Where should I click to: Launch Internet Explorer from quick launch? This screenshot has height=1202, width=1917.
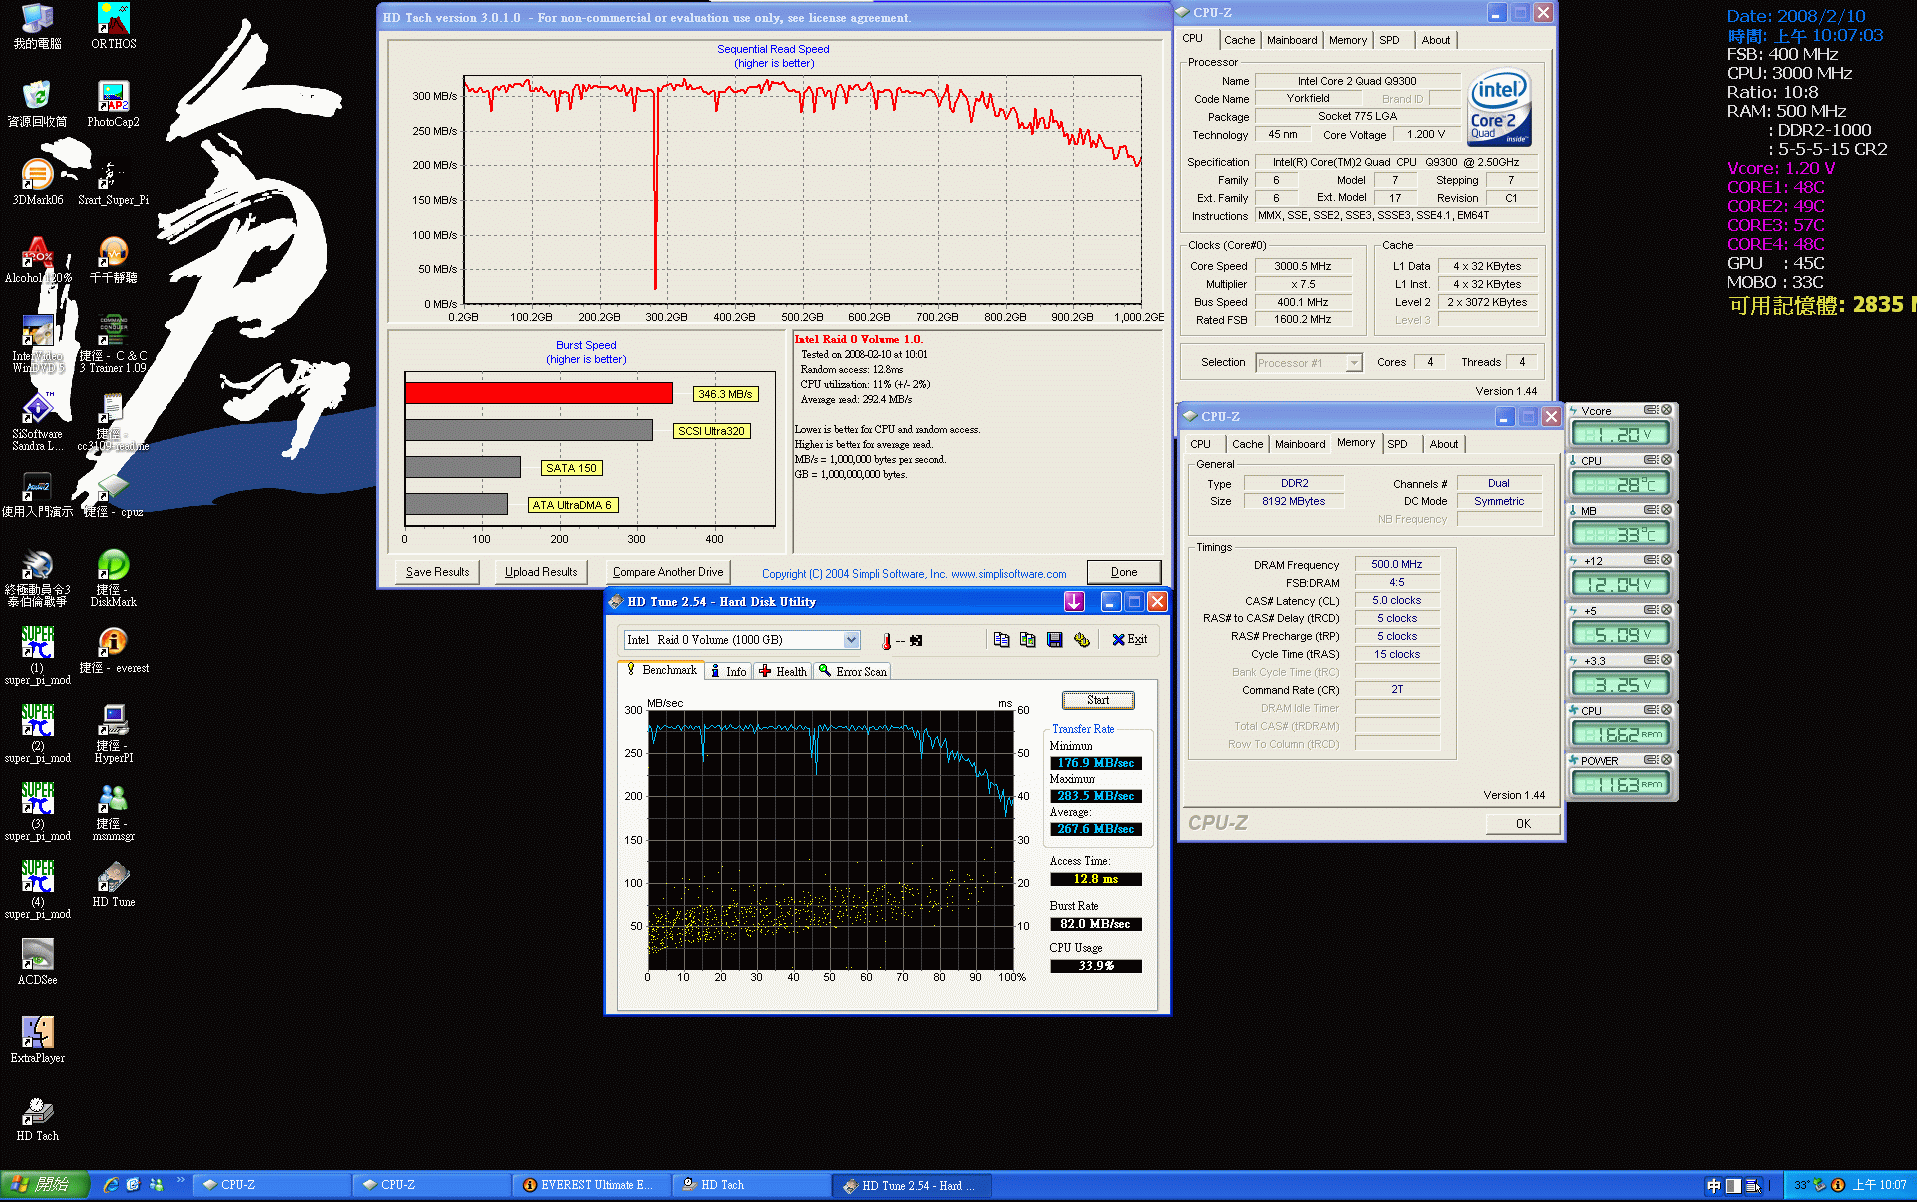click(x=110, y=1185)
